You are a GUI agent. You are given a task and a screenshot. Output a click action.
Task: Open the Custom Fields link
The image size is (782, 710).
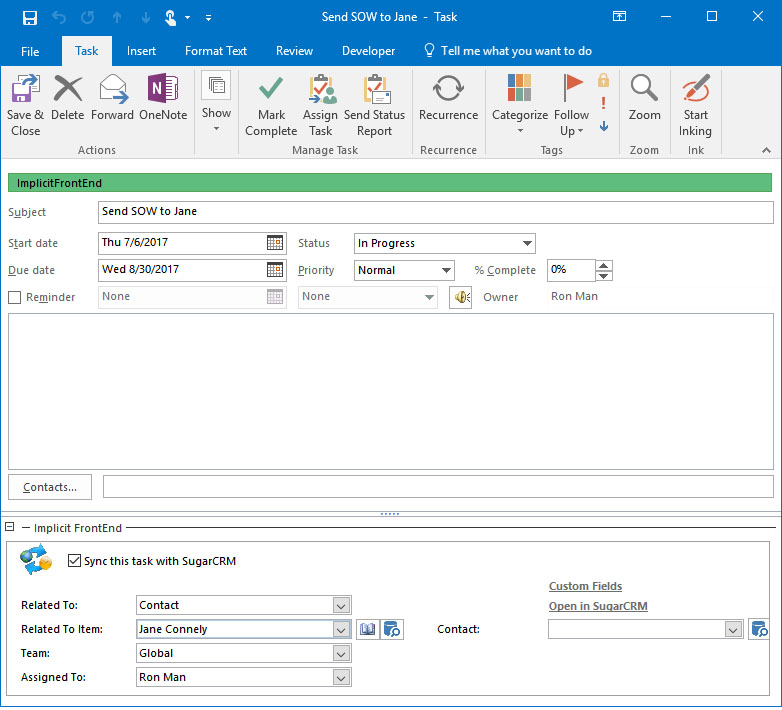point(585,586)
